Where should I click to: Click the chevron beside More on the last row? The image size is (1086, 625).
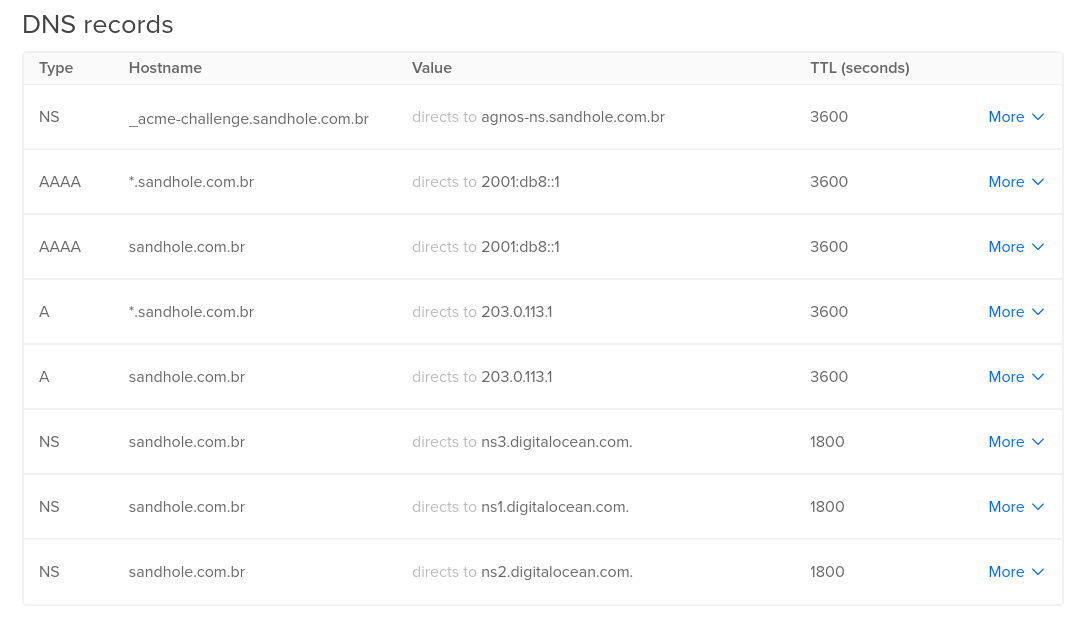tap(1037, 572)
